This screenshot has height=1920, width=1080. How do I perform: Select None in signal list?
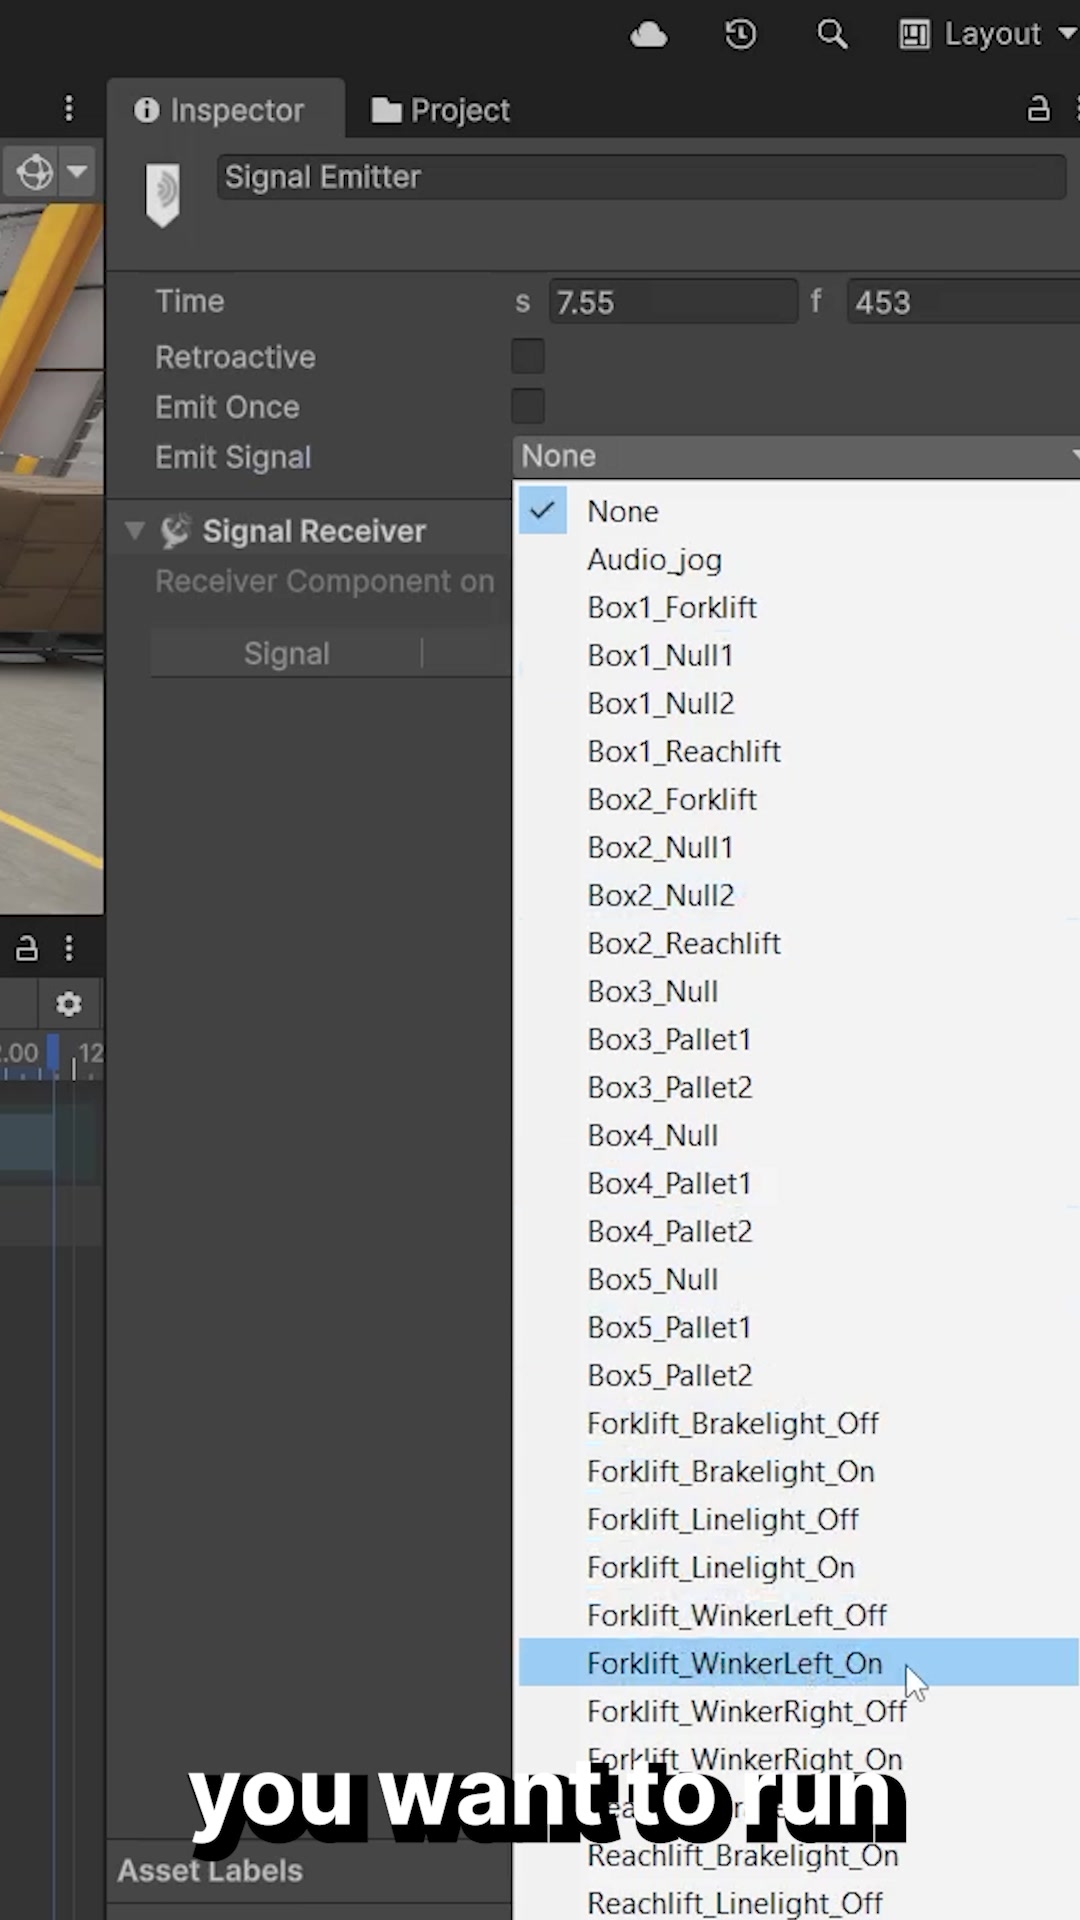[x=798, y=511]
